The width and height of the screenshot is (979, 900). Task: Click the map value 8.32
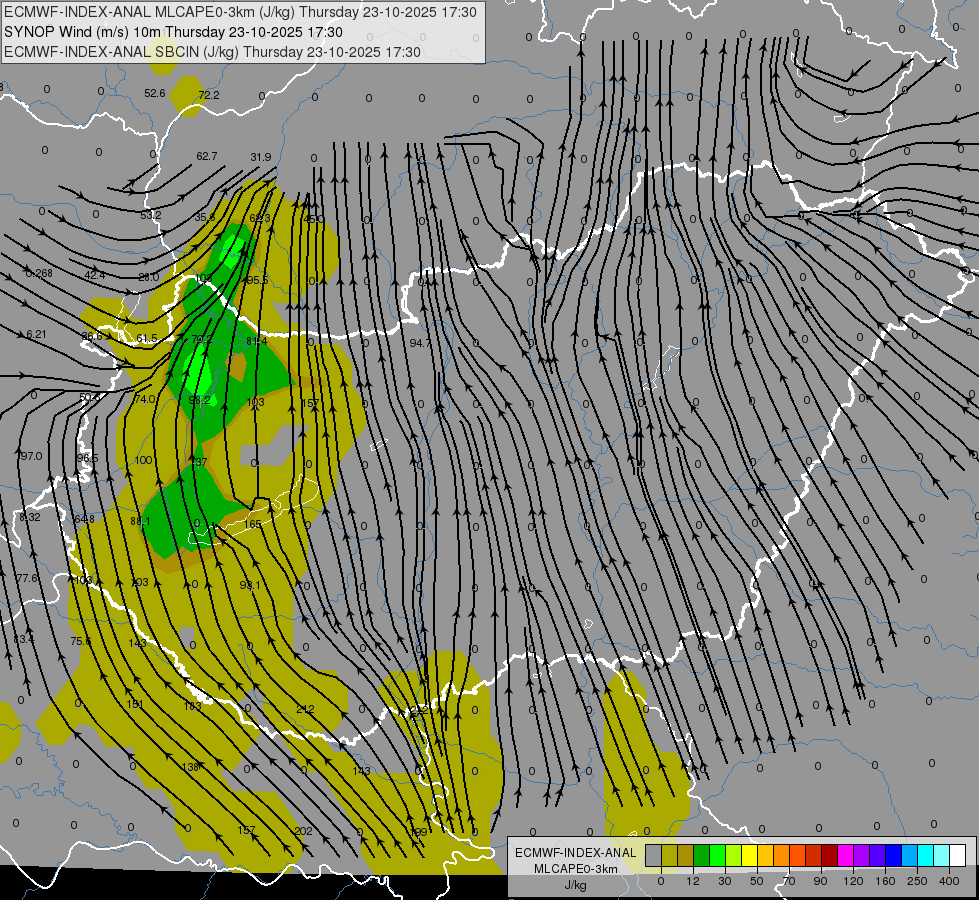(x=29, y=517)
